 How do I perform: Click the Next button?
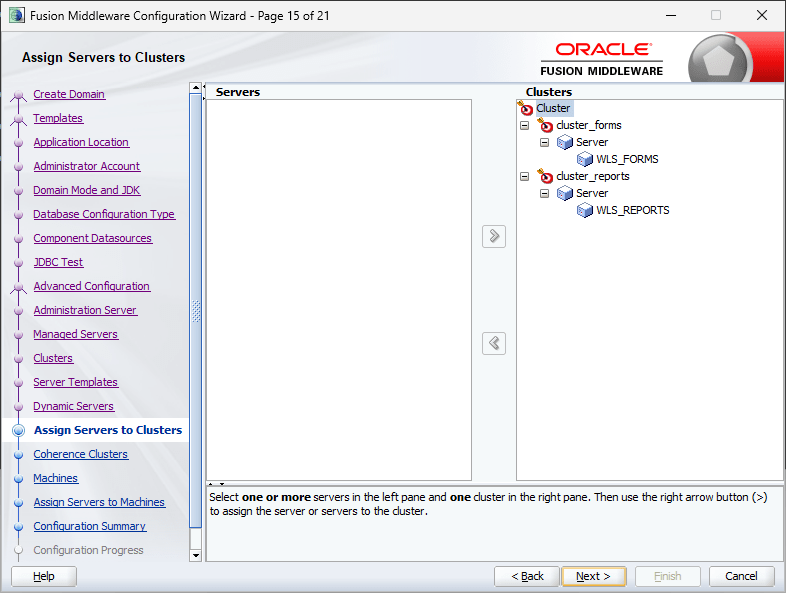(594, 576)
